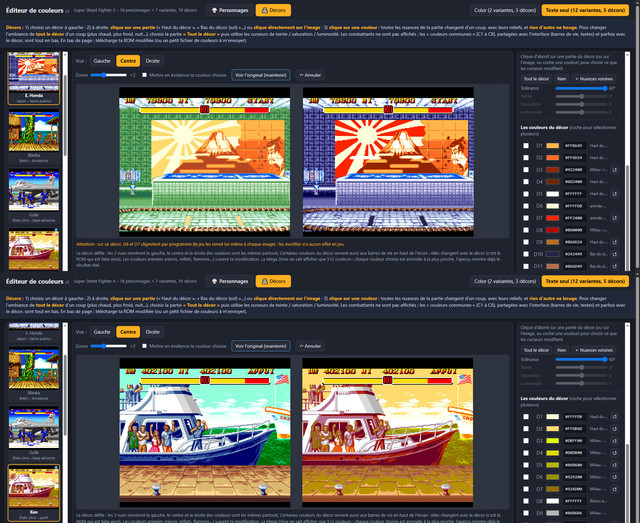The image size is (640, 523).
Task: Click 'Annuler' above the yacht stage preview
Action: pos(310,346)
